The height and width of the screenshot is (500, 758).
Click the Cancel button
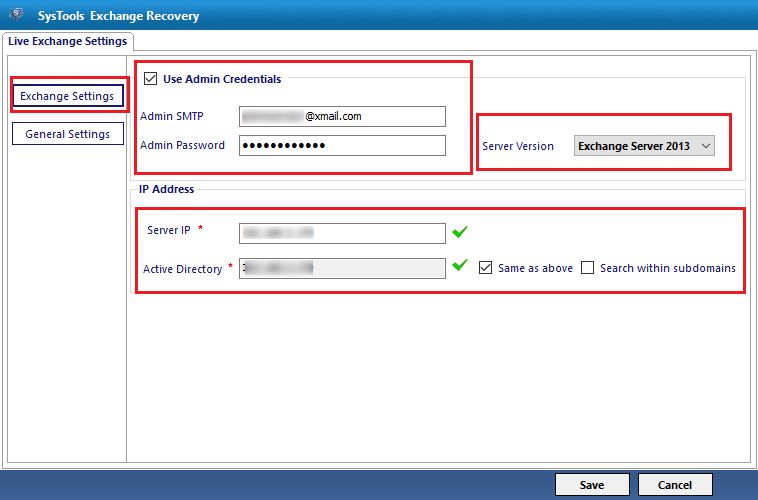(x=675, y=485)
